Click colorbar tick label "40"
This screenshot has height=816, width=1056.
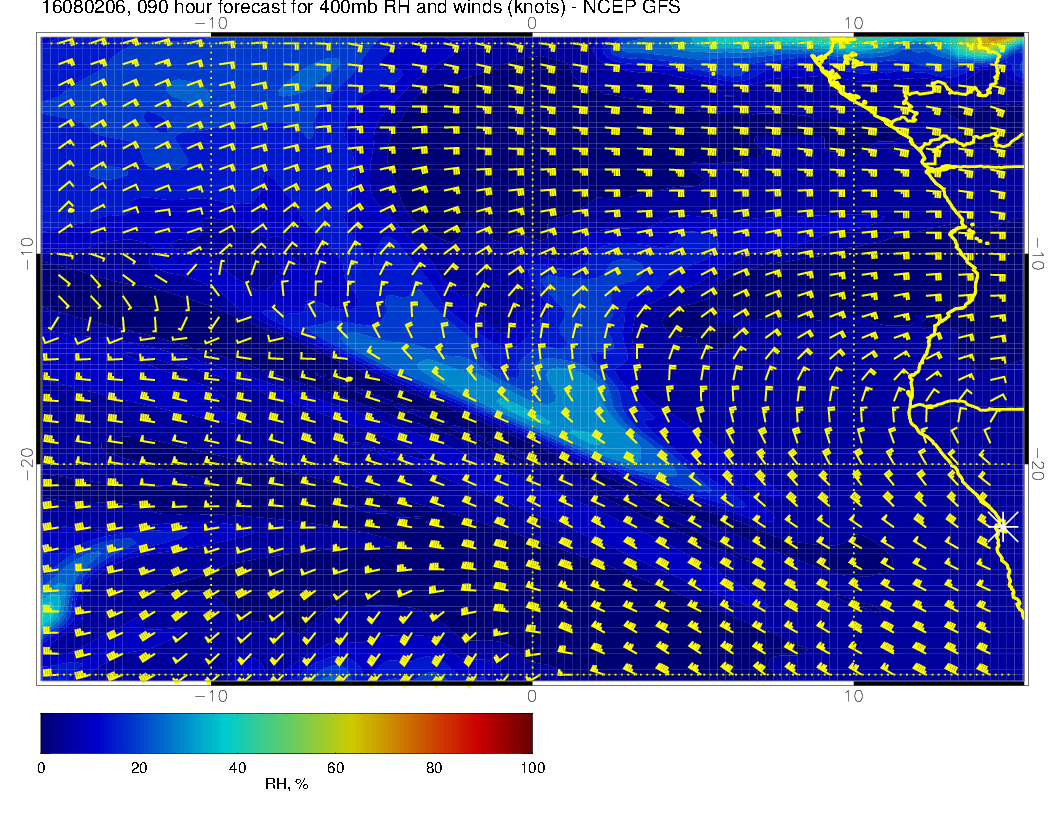[237, 768]
